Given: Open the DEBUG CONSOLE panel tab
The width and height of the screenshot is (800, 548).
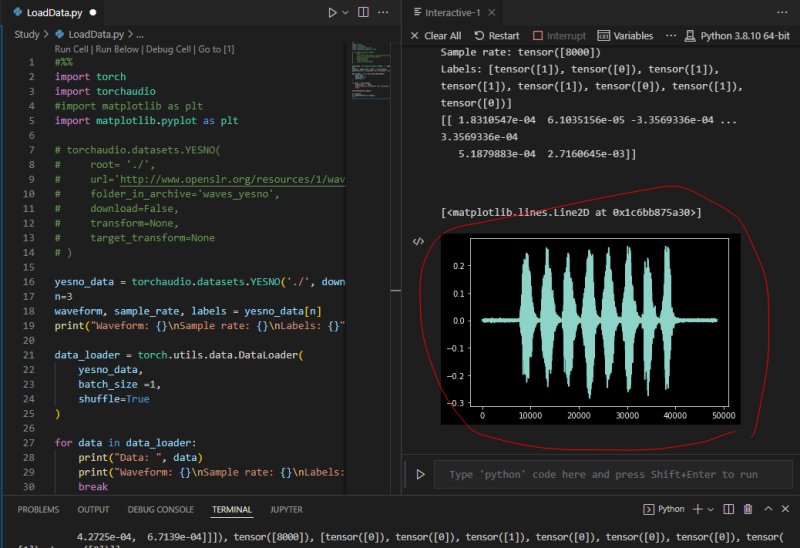Looking at the screenshot, I should click(161, 509).
